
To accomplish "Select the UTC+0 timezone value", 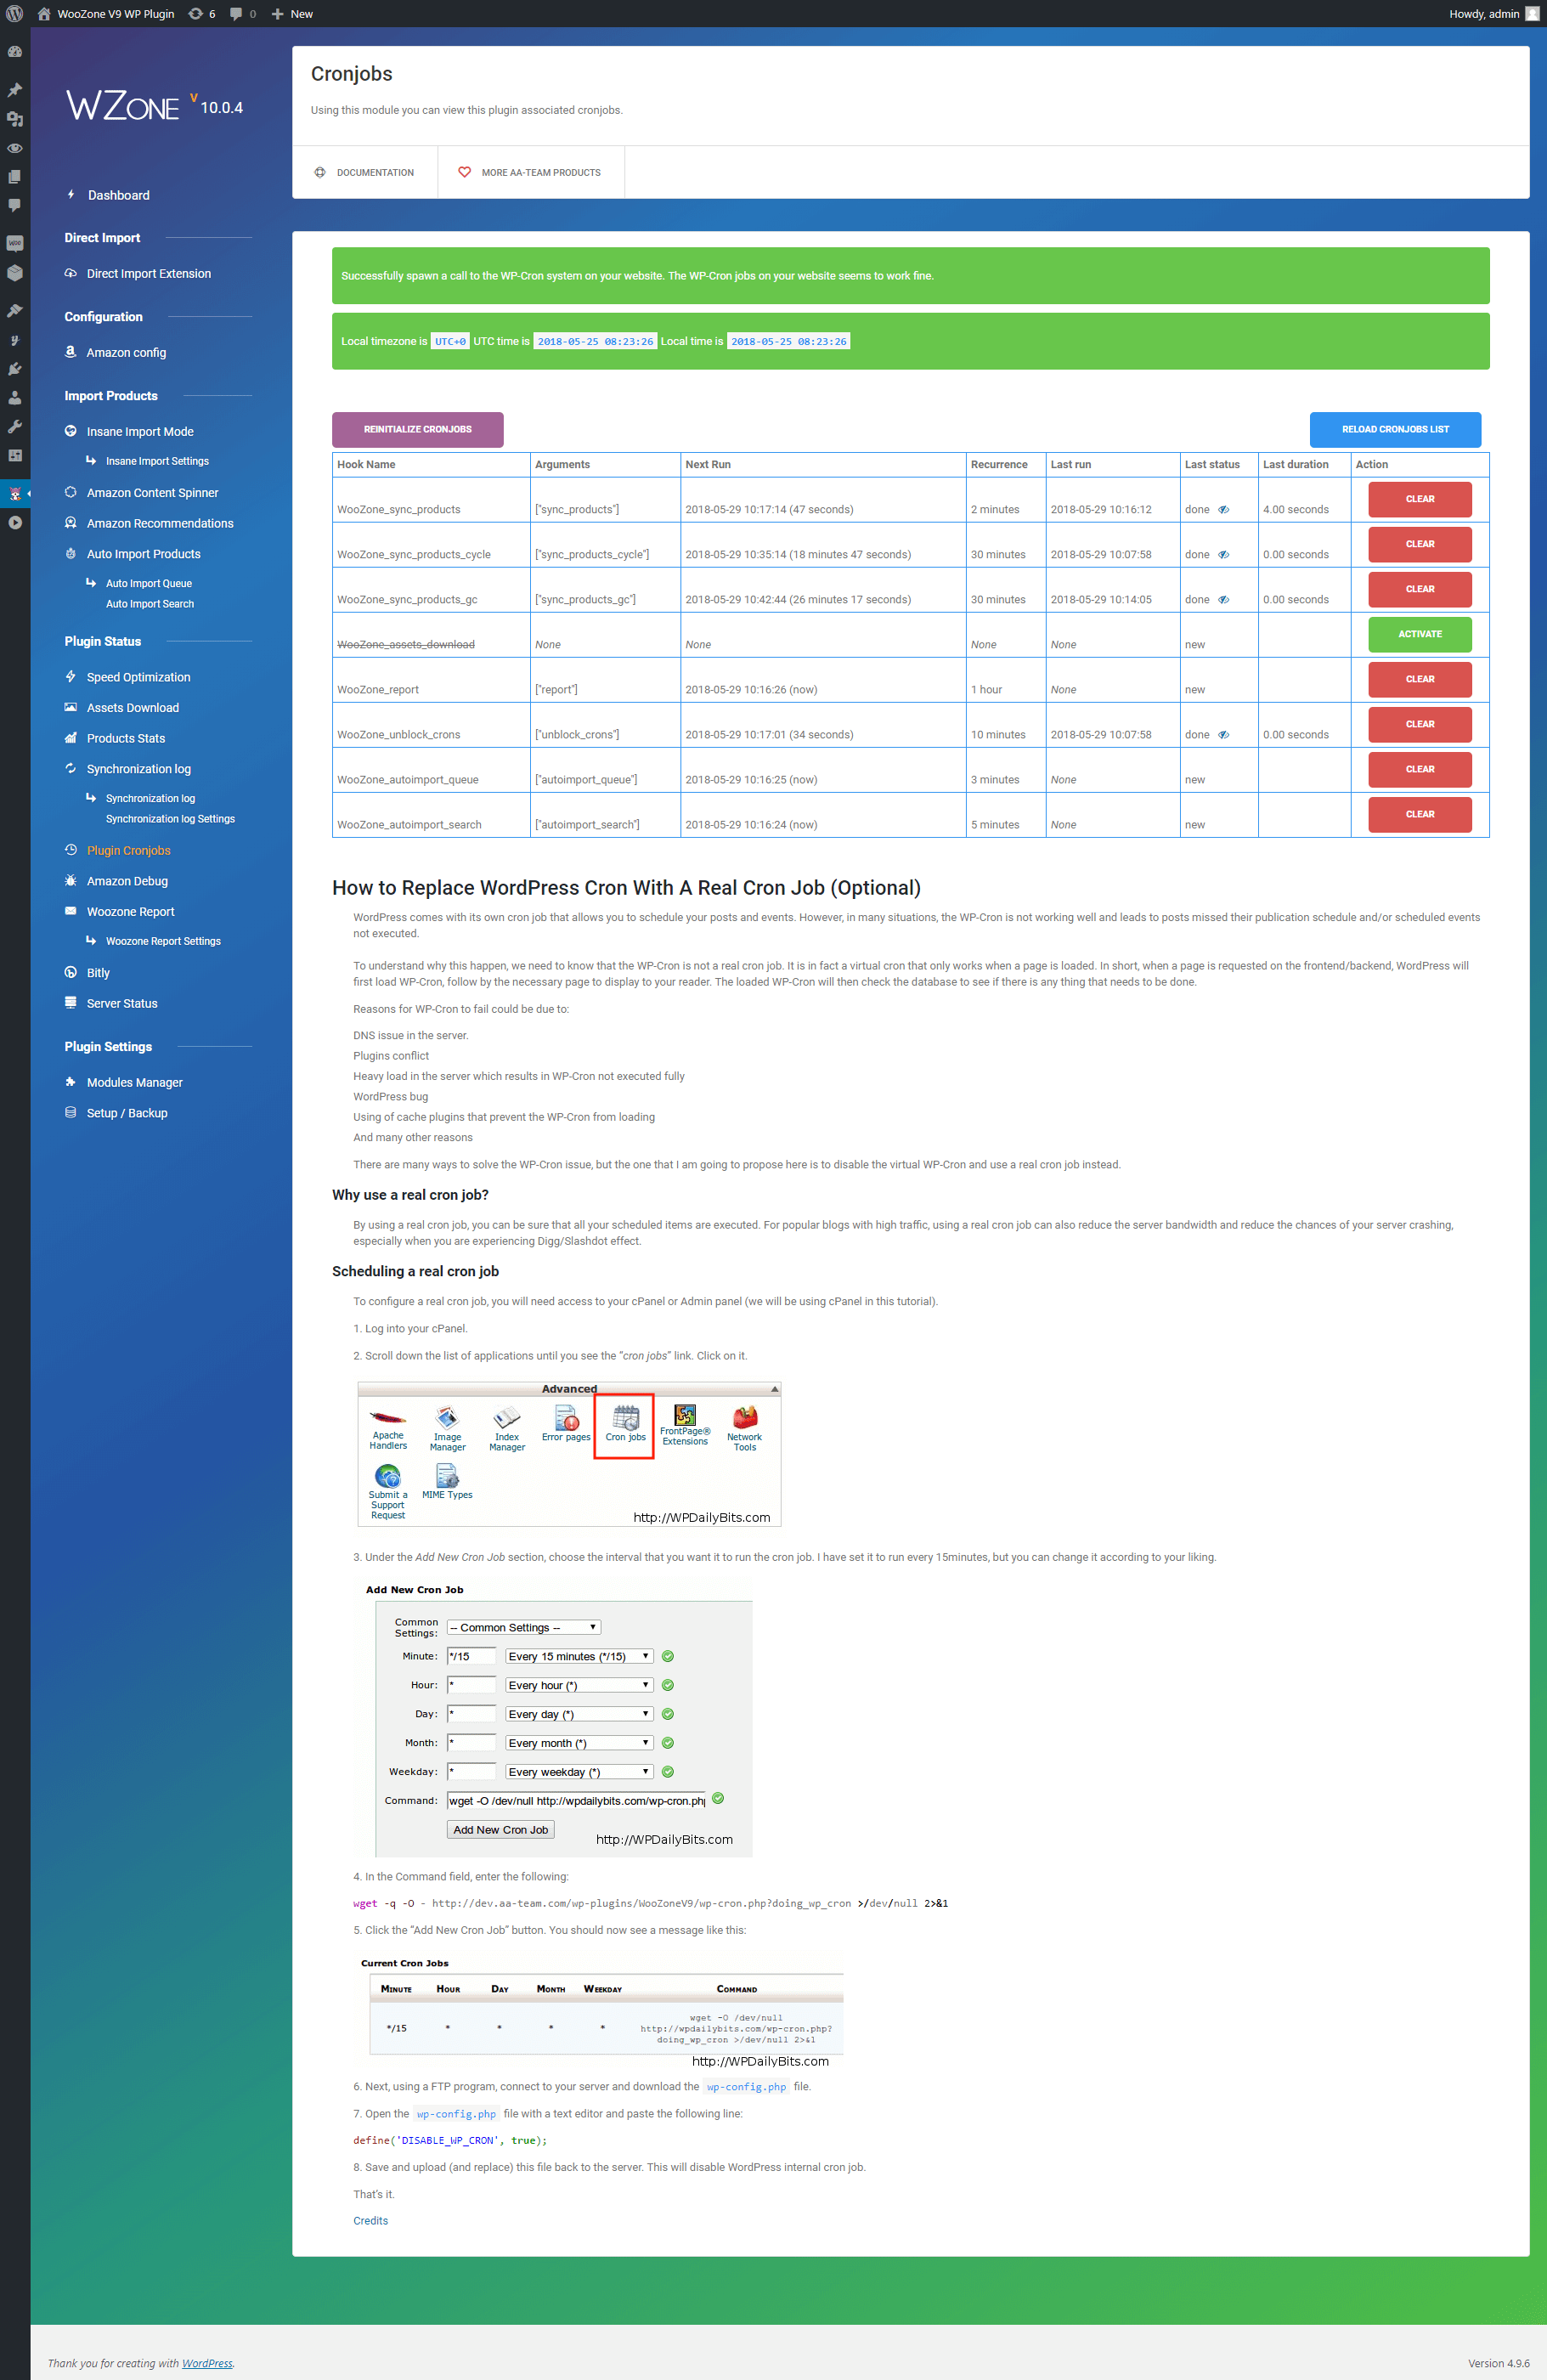I will (x=450, y=341).
